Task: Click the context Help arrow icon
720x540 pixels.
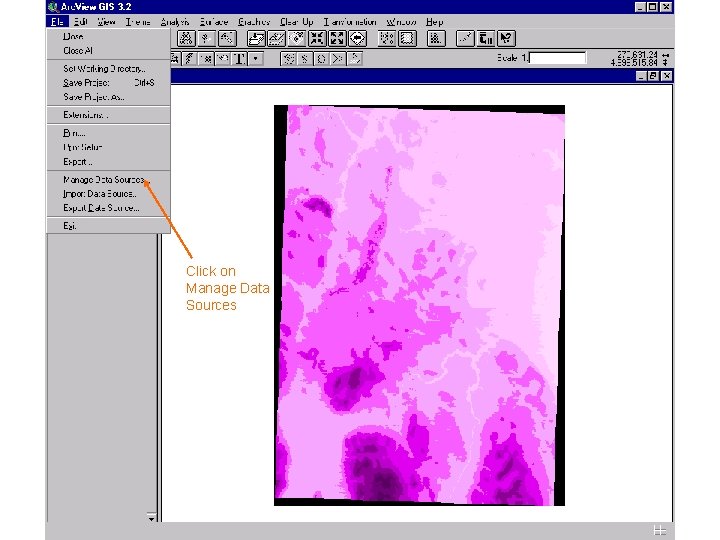Action: 507,39
